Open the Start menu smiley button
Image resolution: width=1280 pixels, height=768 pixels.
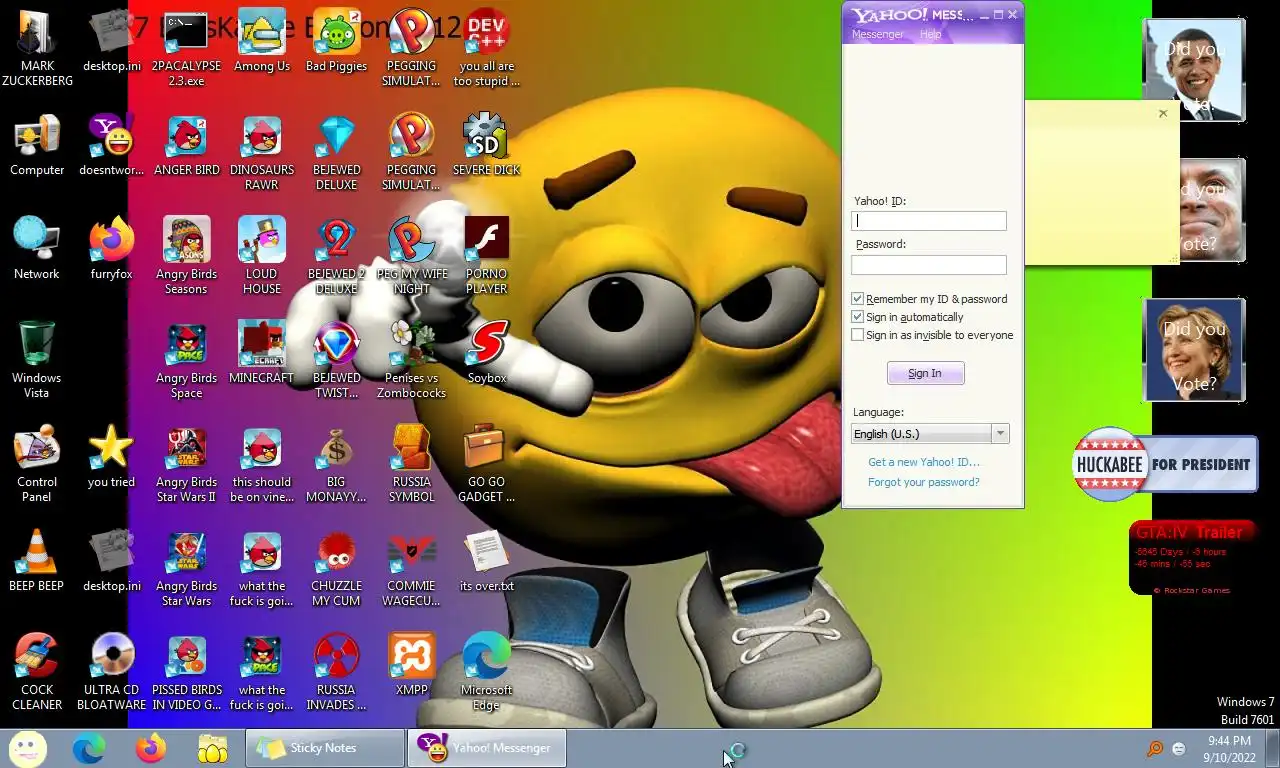click(28, 748)
